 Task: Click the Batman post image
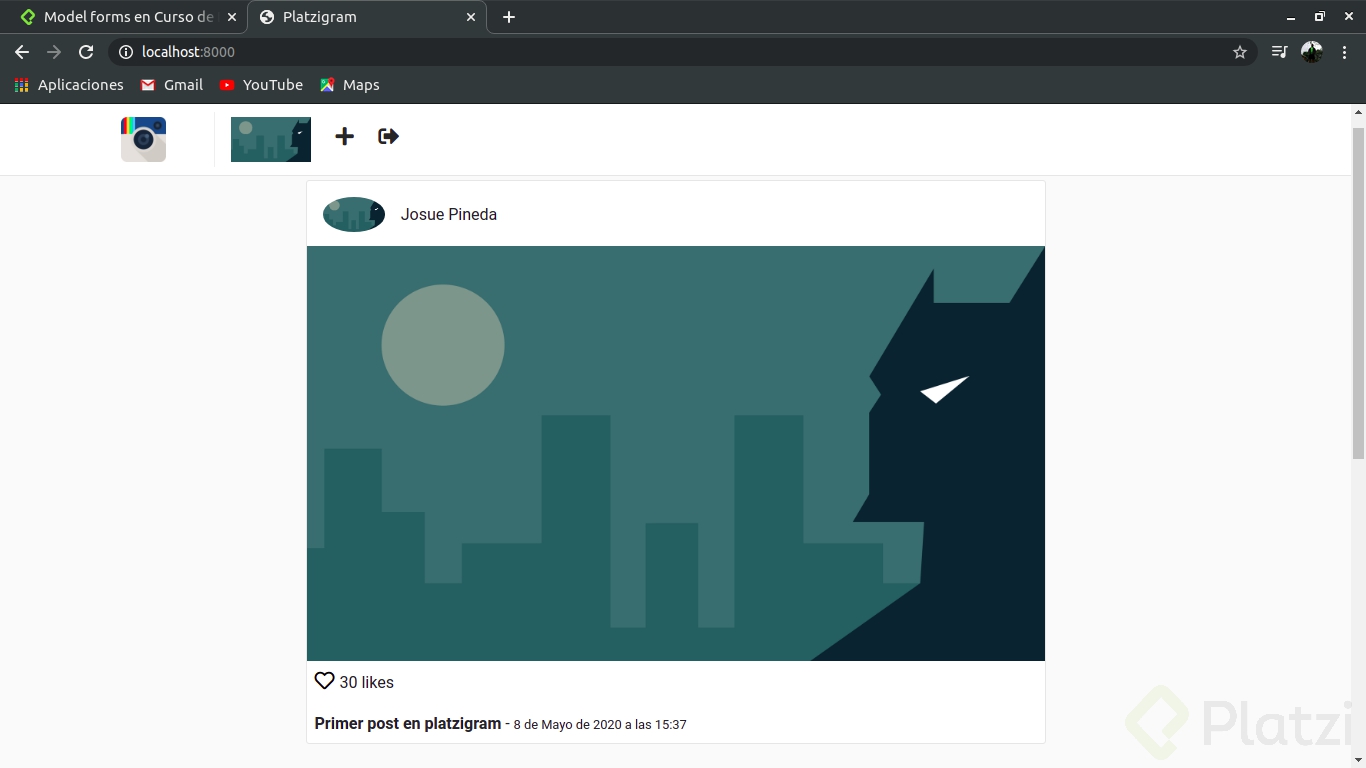(x=676, y=453)
